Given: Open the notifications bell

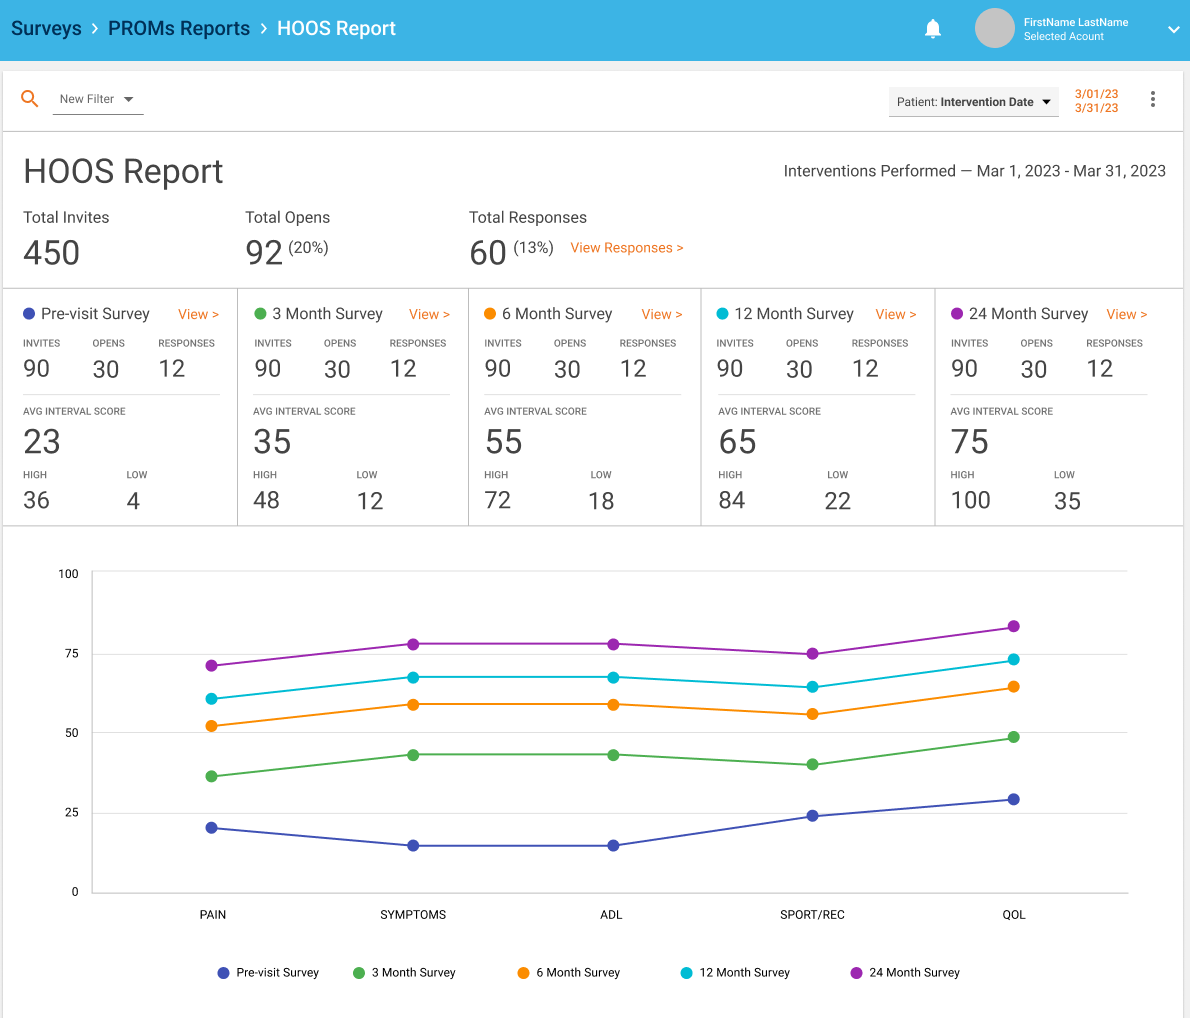Looking at the screenshot, I should pos(933,29).
